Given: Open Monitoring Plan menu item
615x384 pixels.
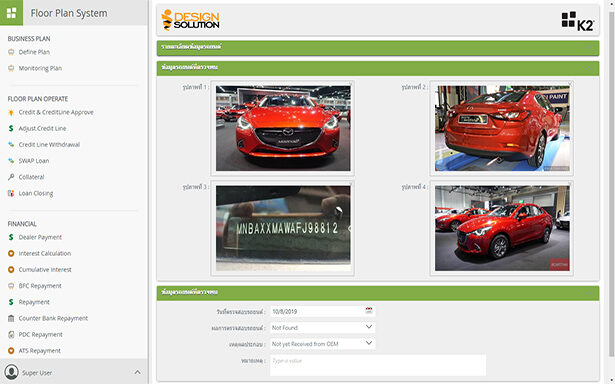Looking at the screenshot, I should pyautogui.click(x=40, y=68).
